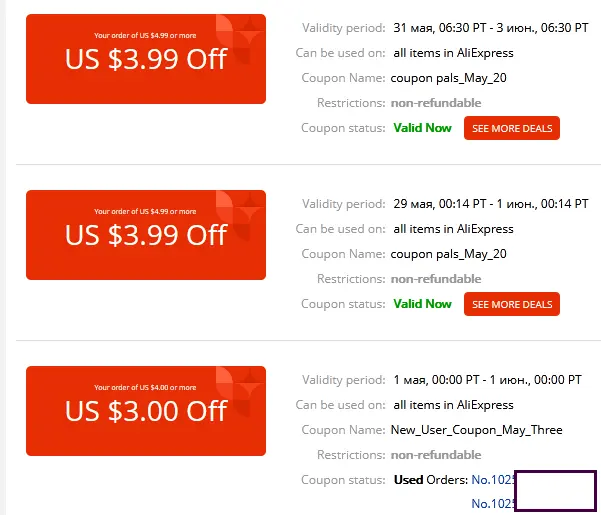601x515 pixels.
Task: Click non-refundable restriction of the $3.00 coupon
Action: point(436,455)
